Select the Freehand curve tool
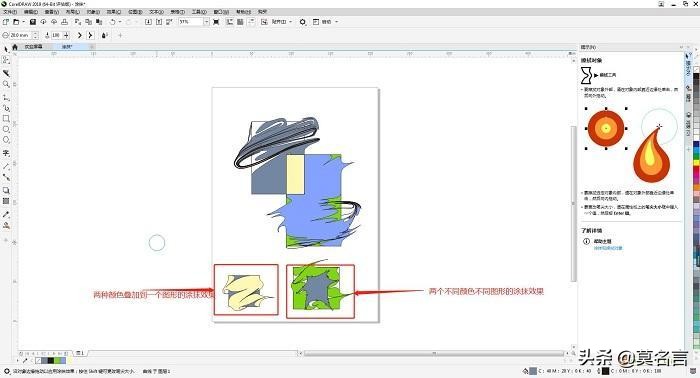This screenshot has width=700, height=378. (6, 97)
